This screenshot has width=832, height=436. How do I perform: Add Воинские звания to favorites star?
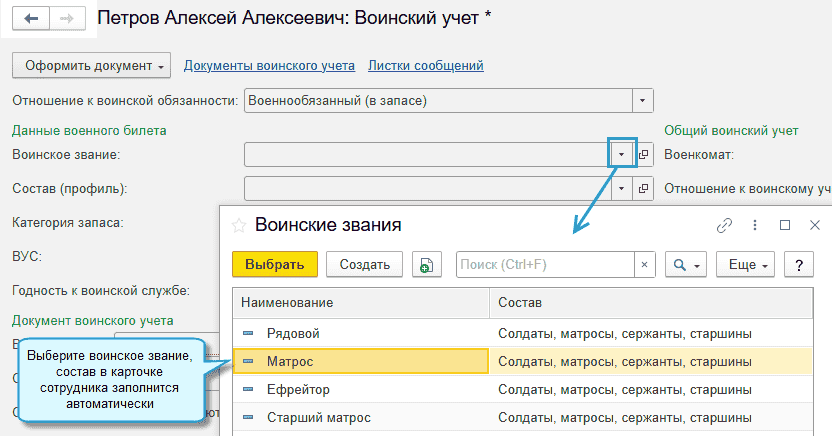coord(239,226)
